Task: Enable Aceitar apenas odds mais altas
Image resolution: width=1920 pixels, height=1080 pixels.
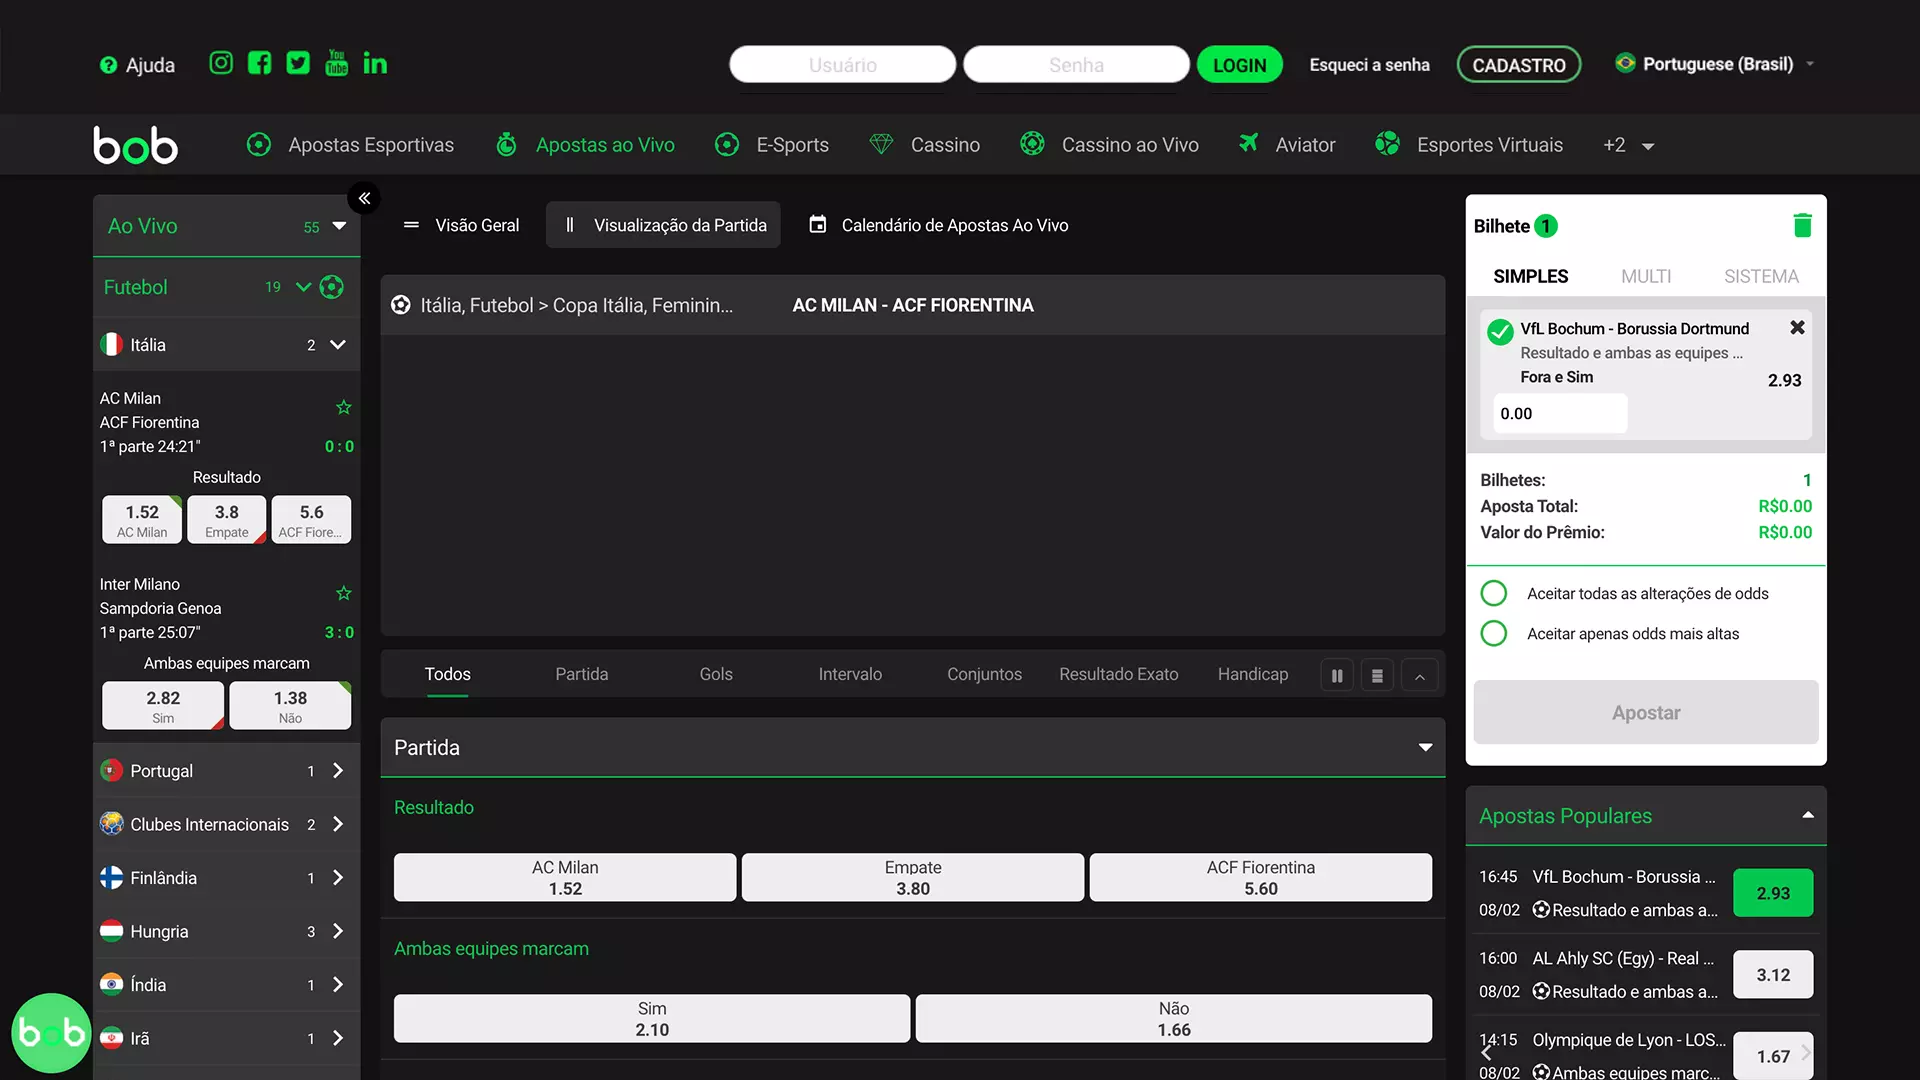Action: 1494,633
